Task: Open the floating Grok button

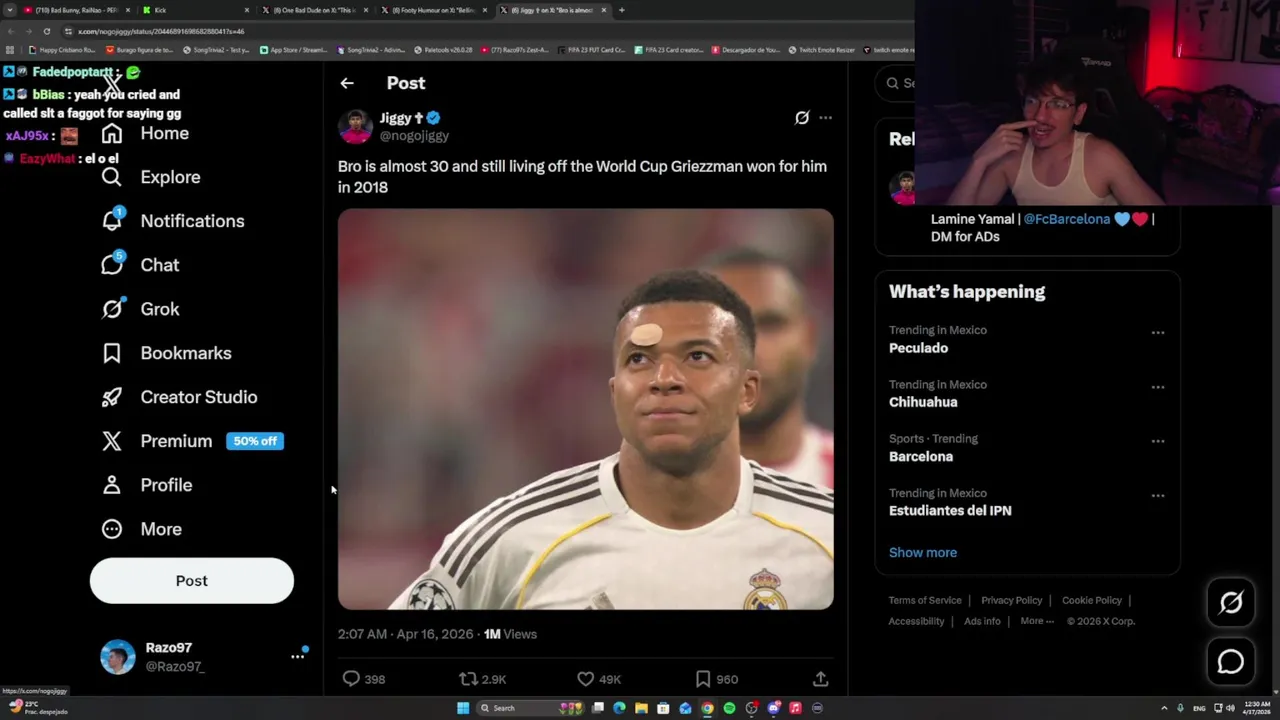Action: (x=1231, y=602)
